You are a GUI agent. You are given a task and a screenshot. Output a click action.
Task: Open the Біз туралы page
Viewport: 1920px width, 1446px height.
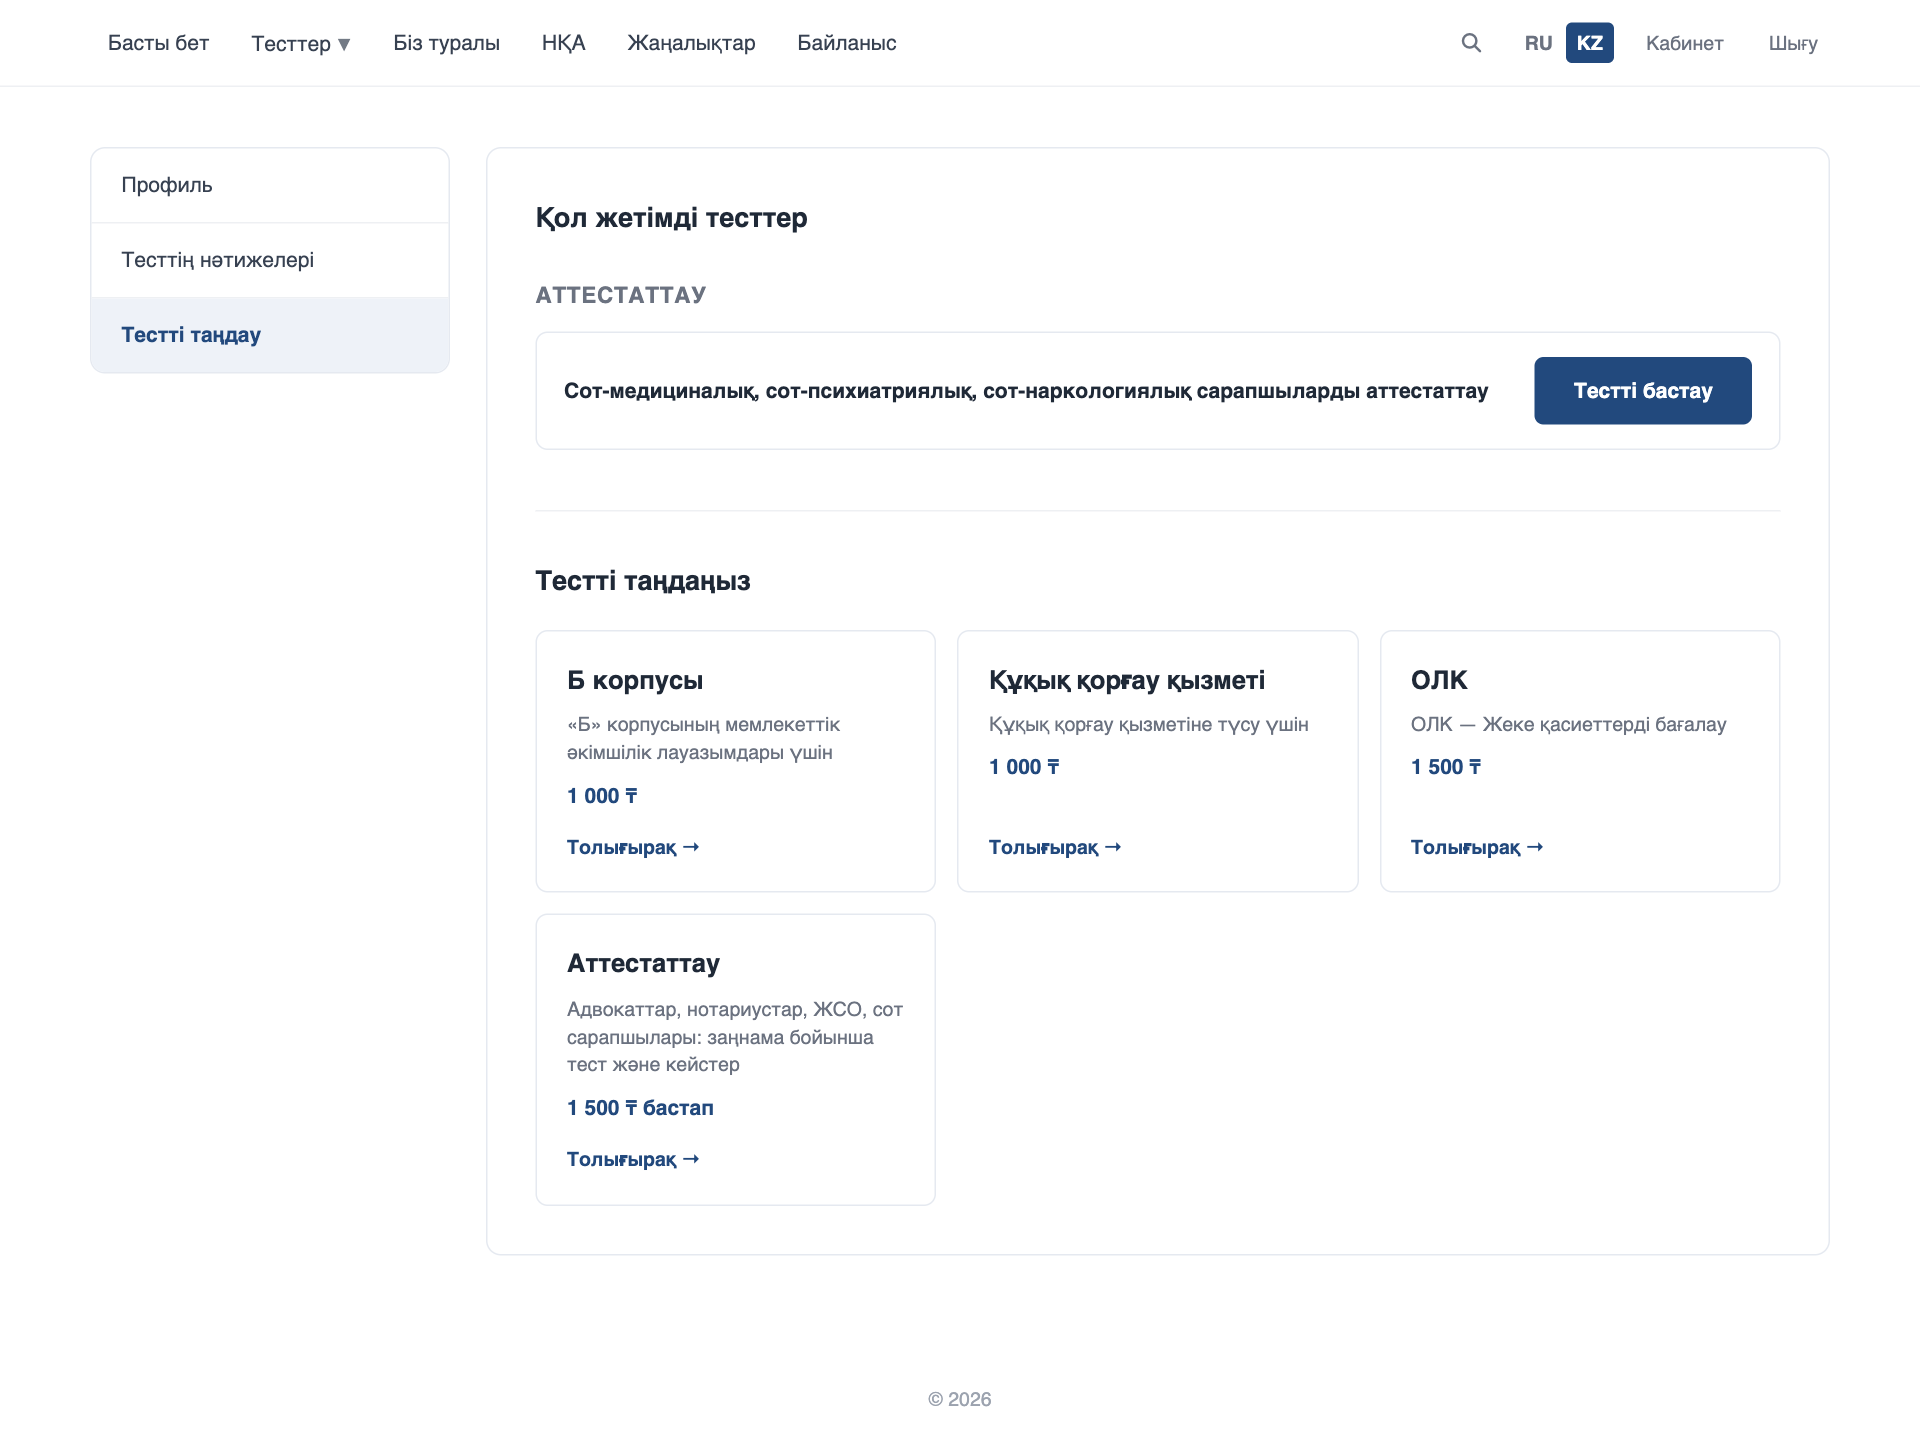pos(446,43)
